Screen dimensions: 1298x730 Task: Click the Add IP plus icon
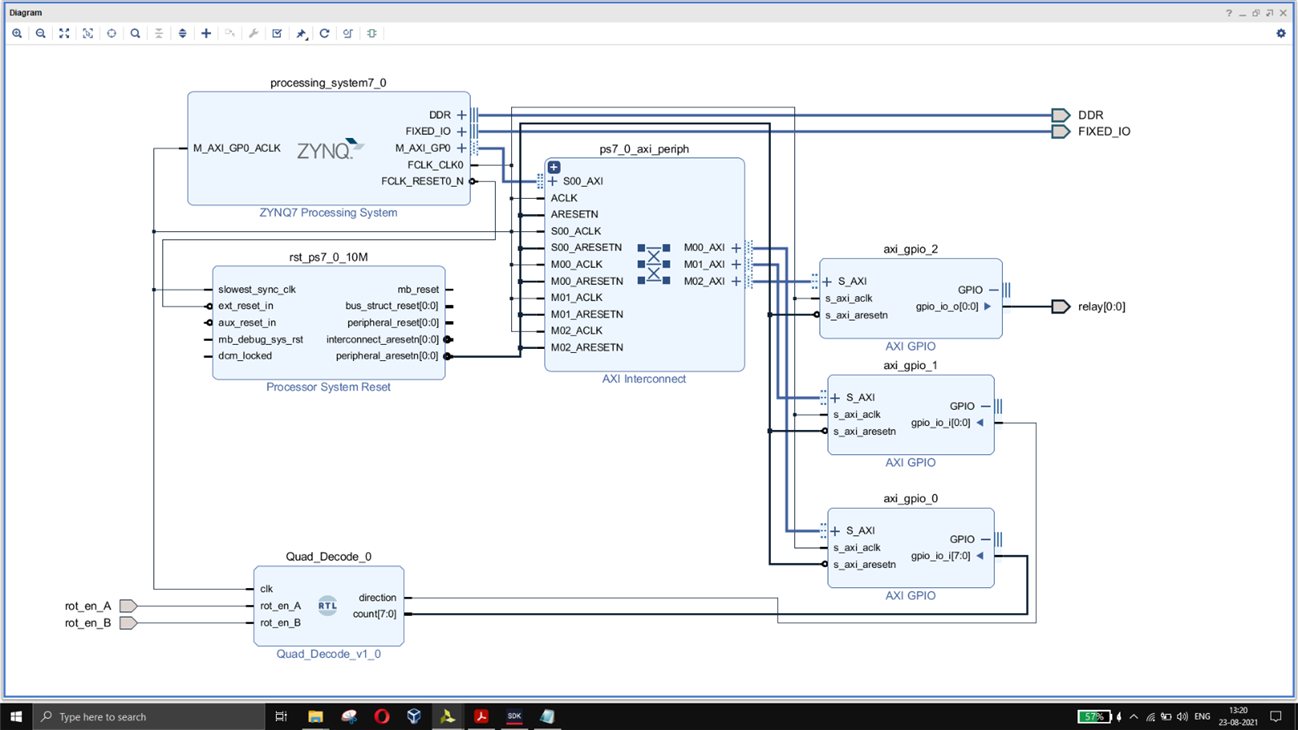(206, 33)
